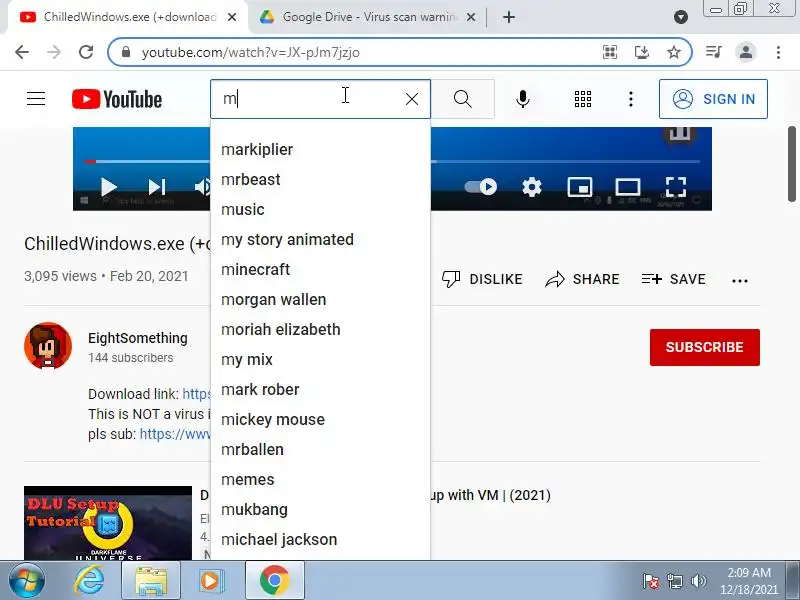Viewport: 800px width, 600px height.
Task: Enter full screen on the video
Action: click(x=676, y=187)
